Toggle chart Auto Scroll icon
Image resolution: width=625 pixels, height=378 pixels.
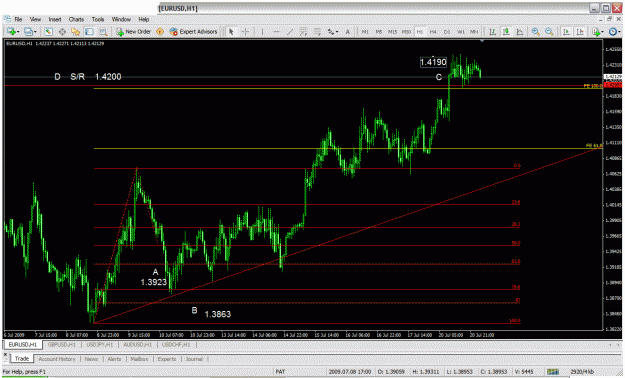click(566, 32)
